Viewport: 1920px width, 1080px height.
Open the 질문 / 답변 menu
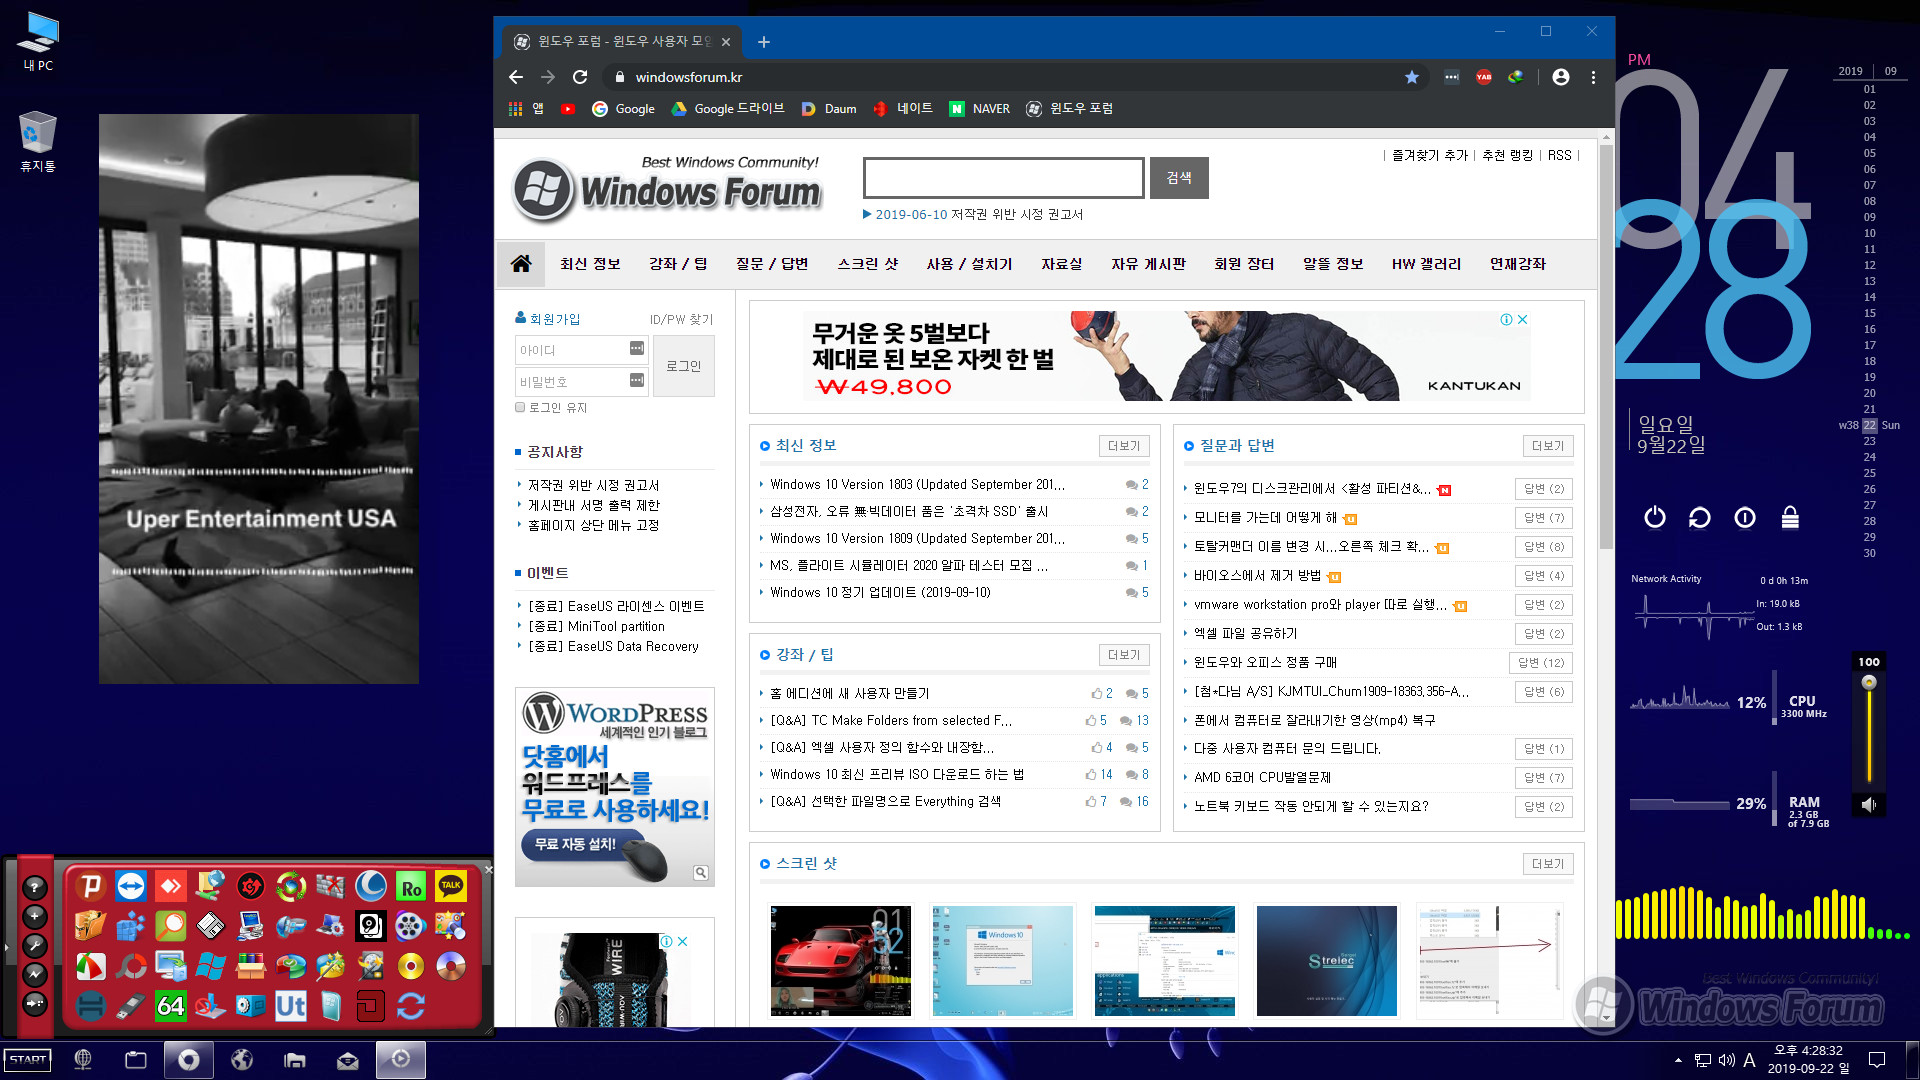coord(772,264)
